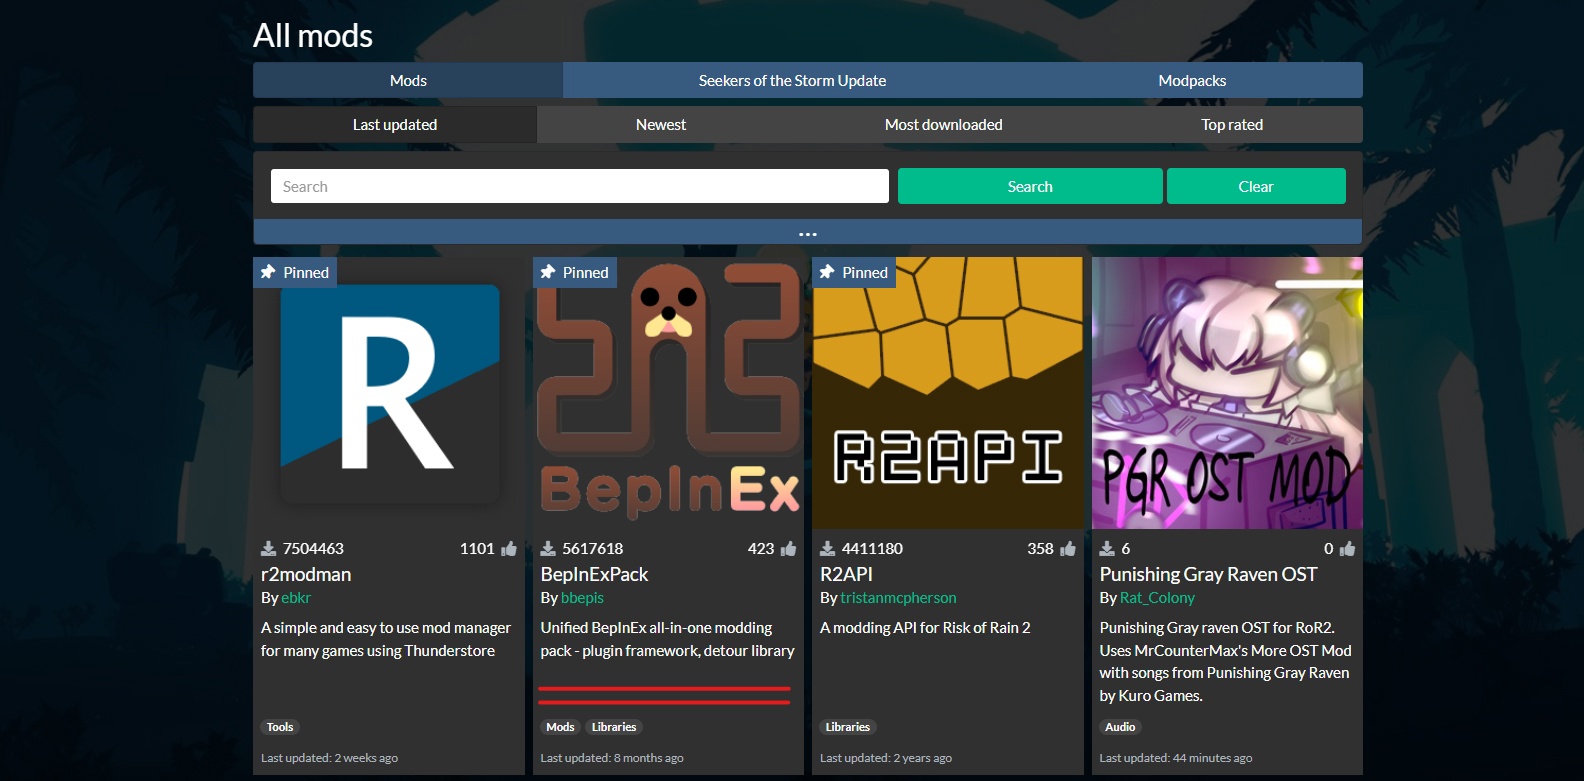Click the green Search button
Image resolution: width=1584 pixels, height=781 pixels.
click(1030, 186)
